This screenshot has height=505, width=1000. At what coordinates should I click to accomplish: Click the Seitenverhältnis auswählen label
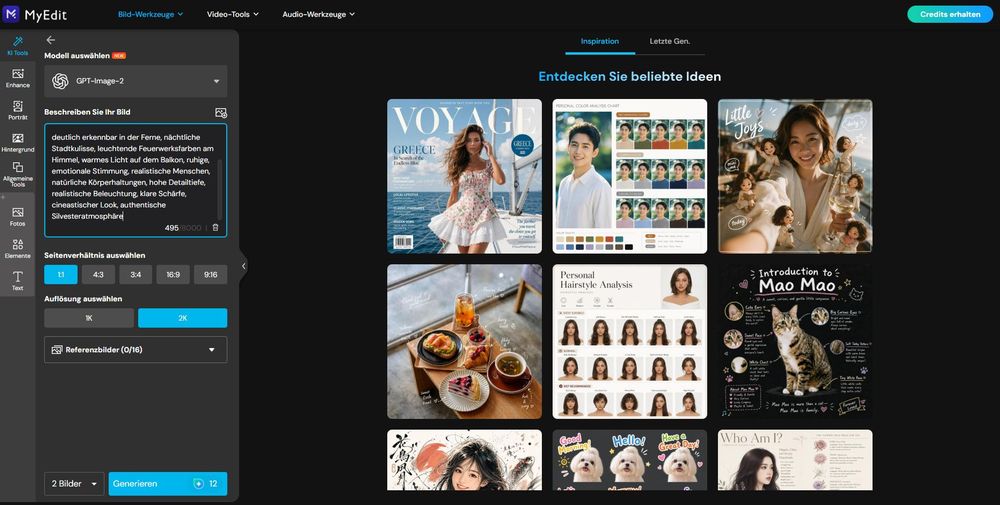[94, 255]
